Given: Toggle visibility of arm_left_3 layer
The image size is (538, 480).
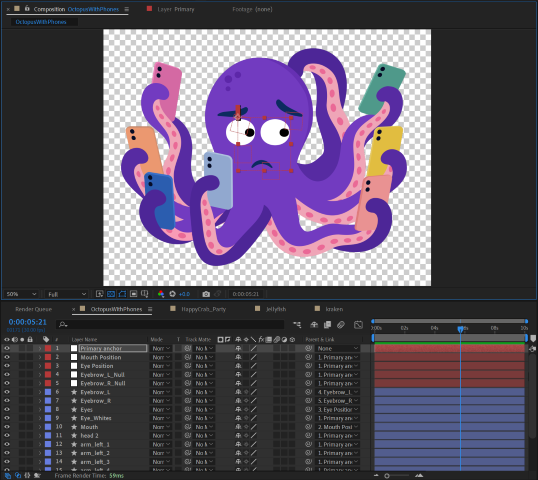Looking at the screenshot, I should point(7,461).
